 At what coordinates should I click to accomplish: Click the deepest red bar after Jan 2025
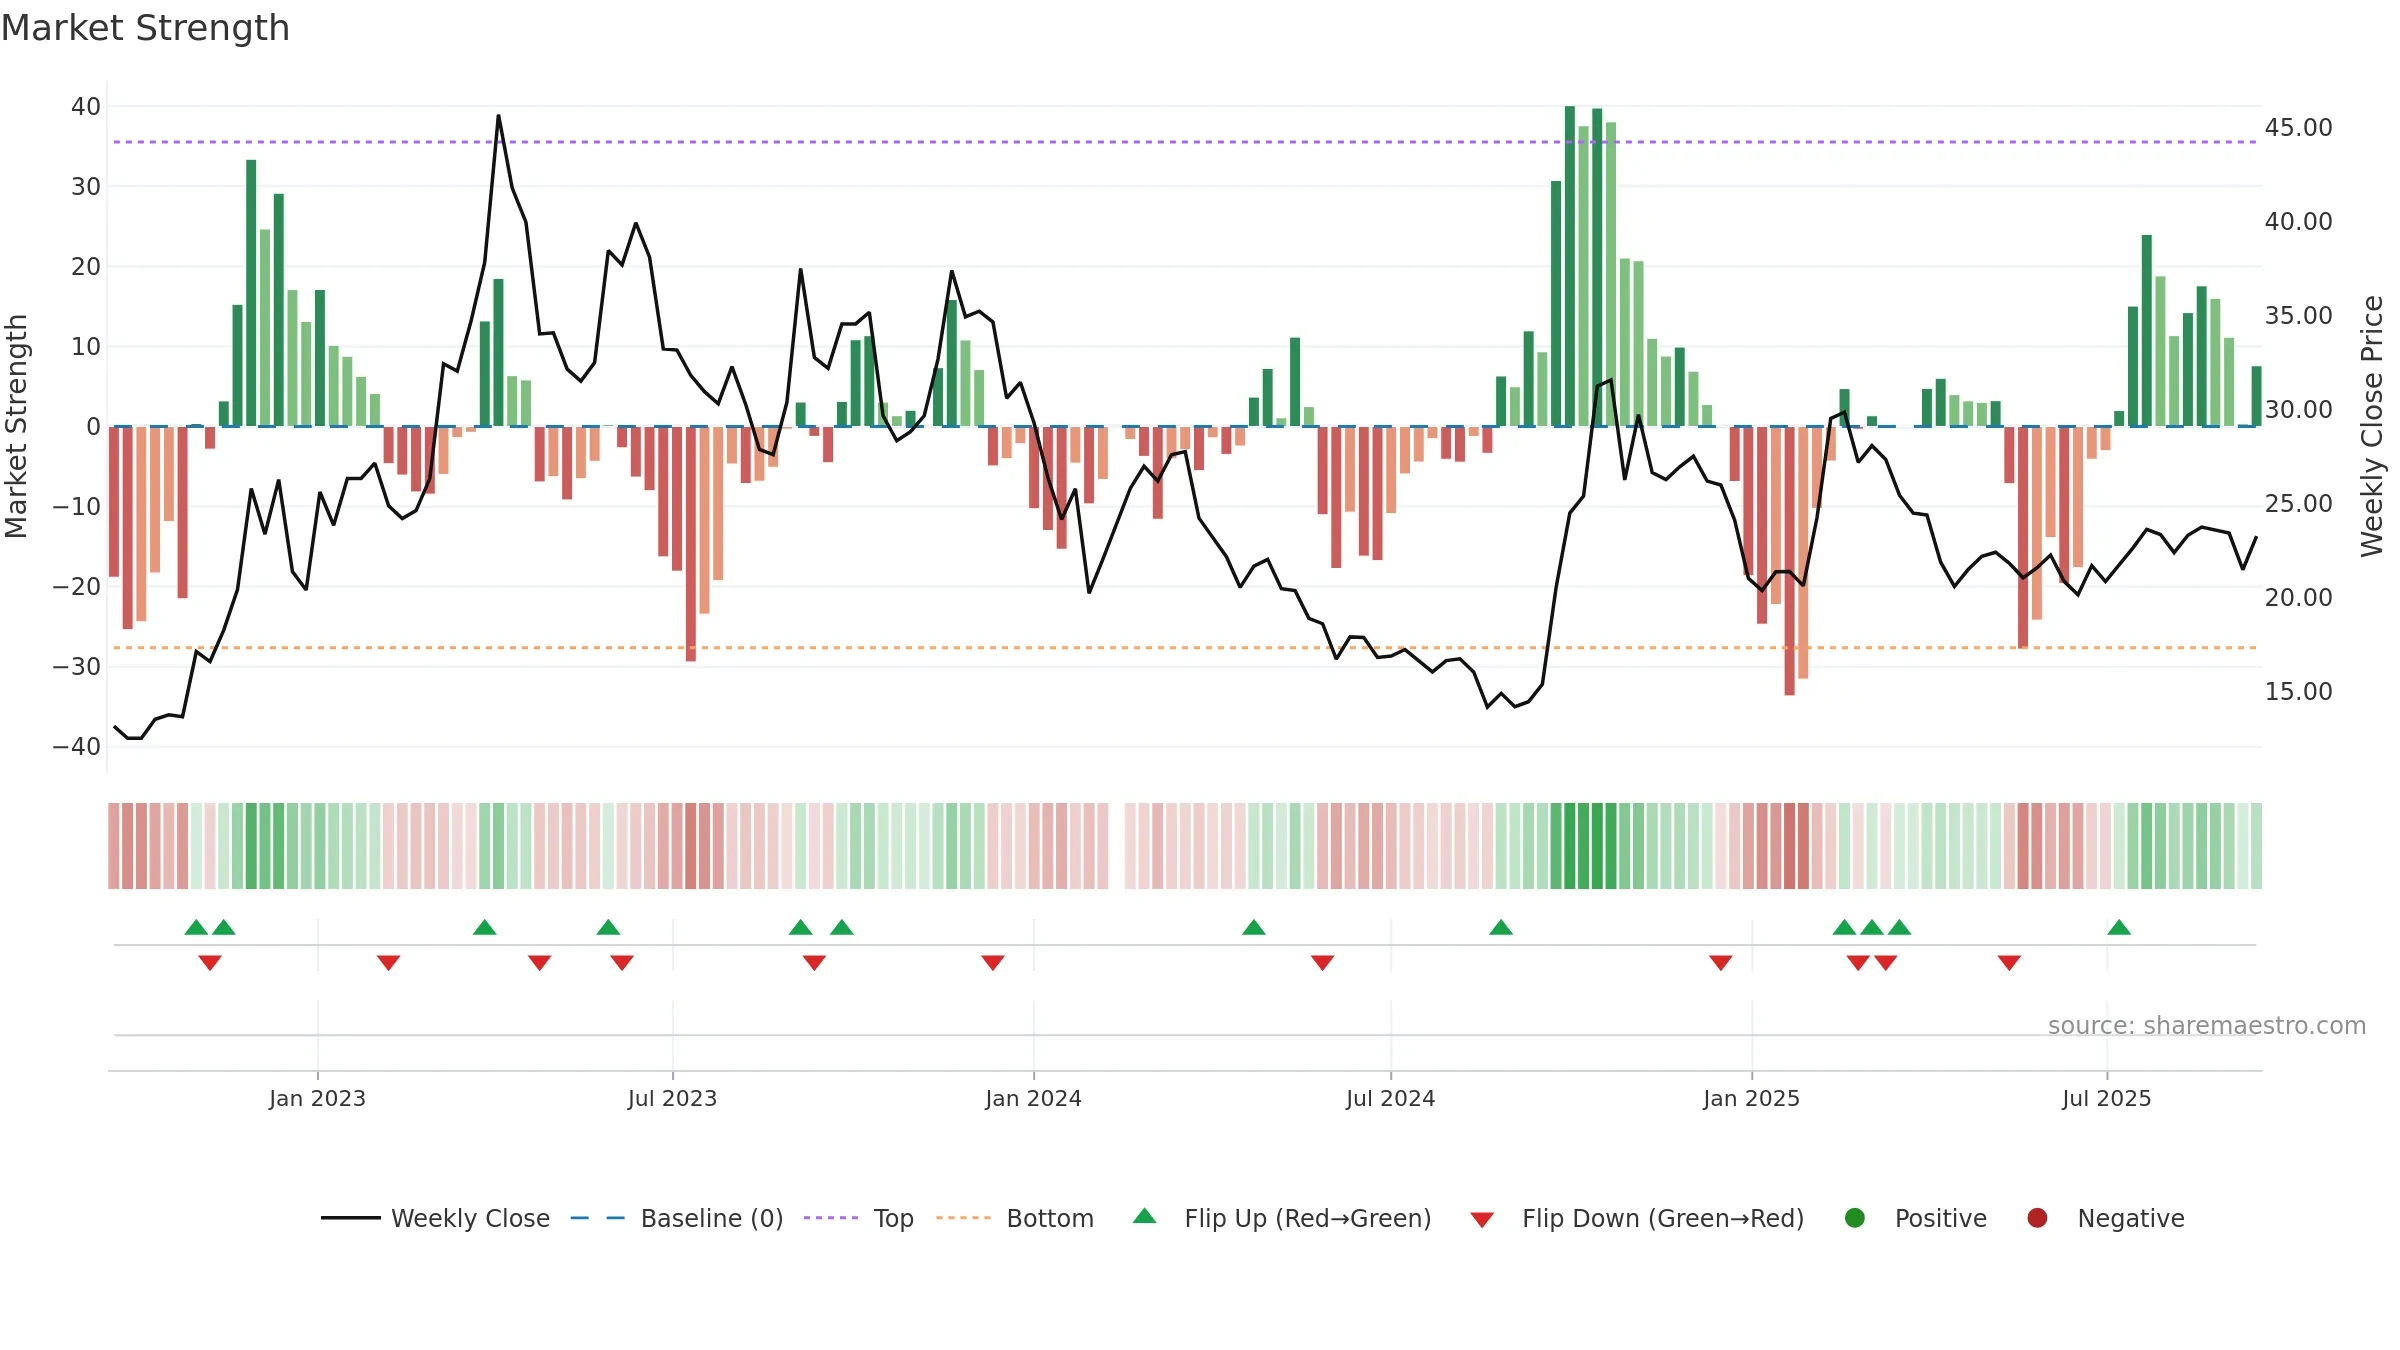point(1789,561)
